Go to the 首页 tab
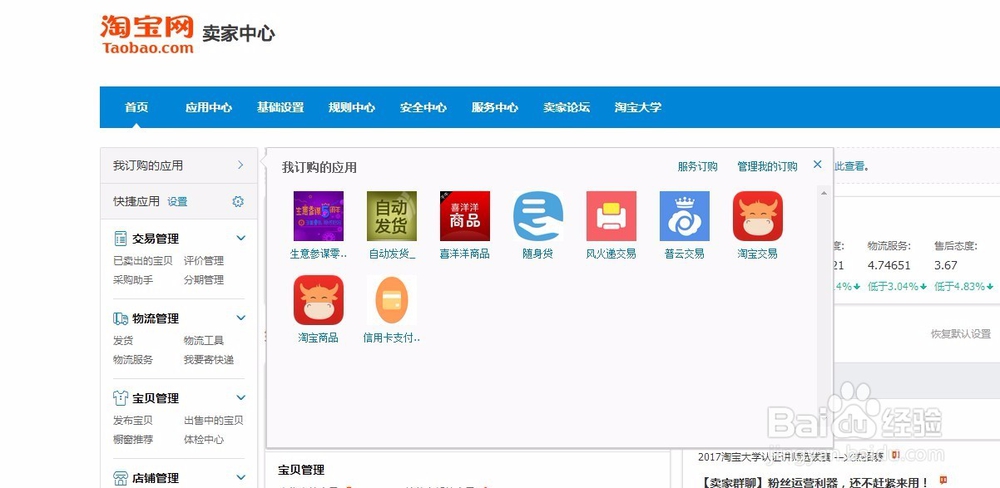The height and width of the screenshot is (488, 1000). click(136, 107)
